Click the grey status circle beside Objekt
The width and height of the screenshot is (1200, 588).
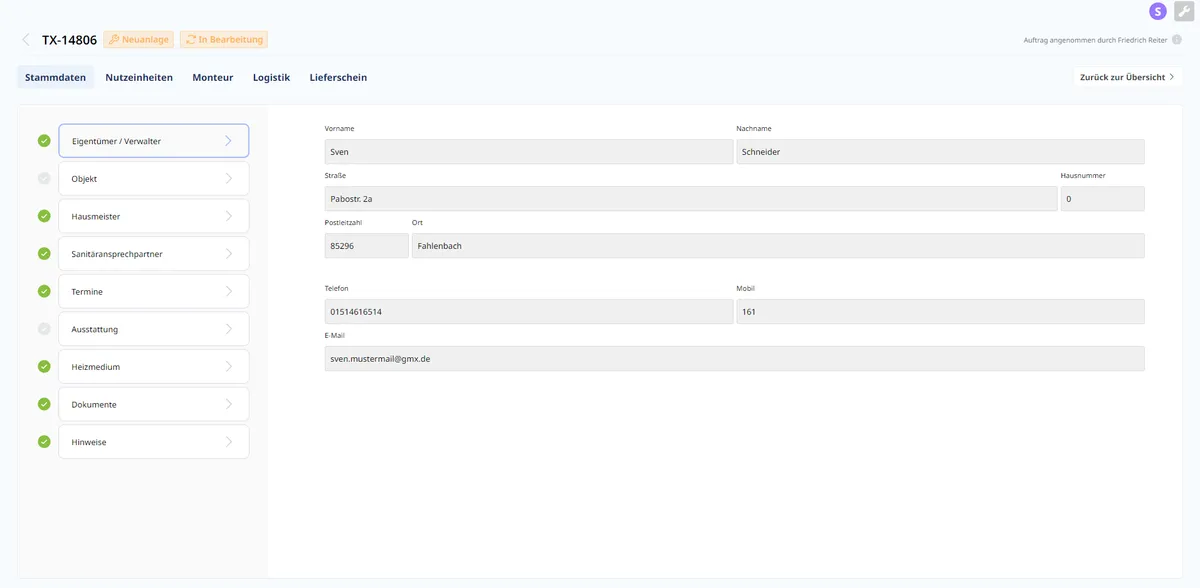pos(44,179)
